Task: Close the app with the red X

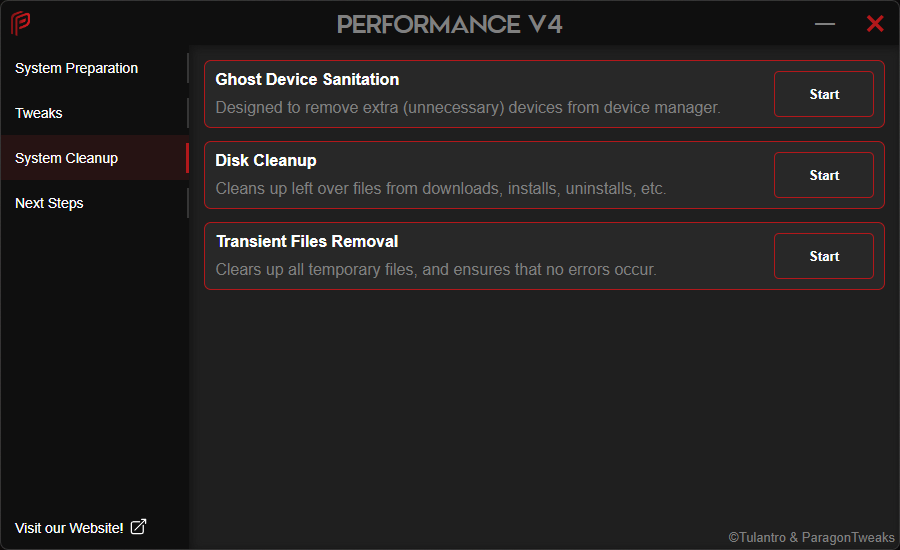Action: (875, 24)
